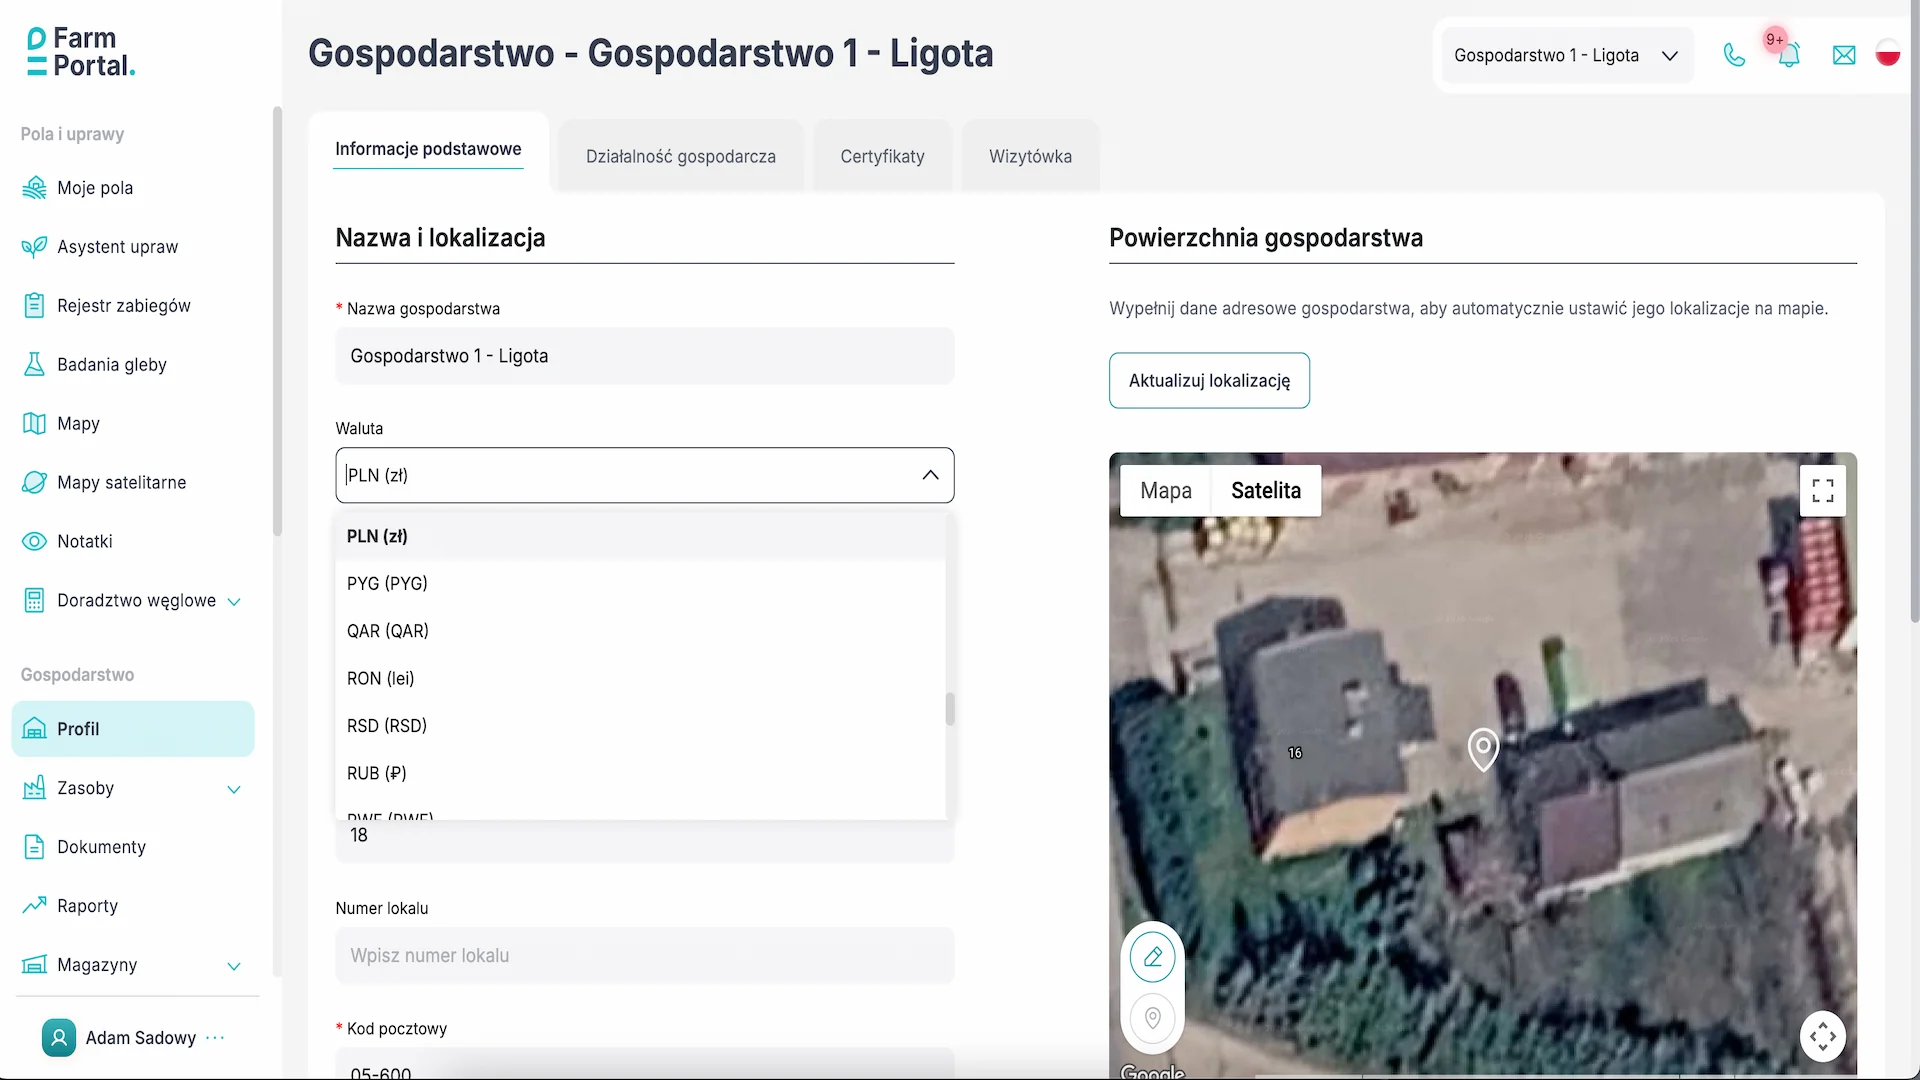Open Profil in Gospodarstwo section
Screen dimensions: 1920x1080
(x=133, y=729)
